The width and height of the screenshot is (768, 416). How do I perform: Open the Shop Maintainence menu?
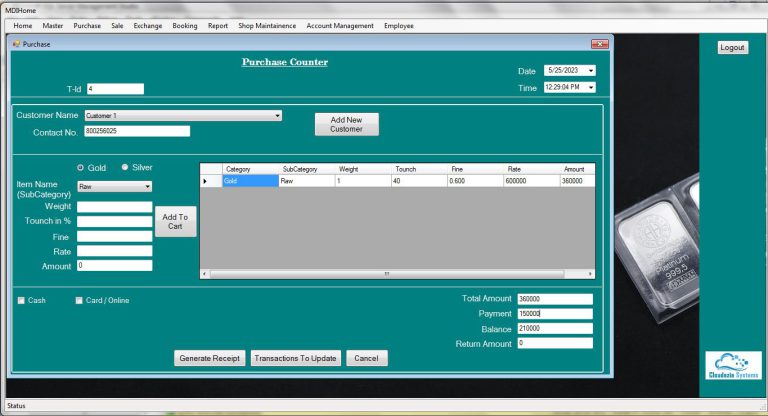coord(267,25)
